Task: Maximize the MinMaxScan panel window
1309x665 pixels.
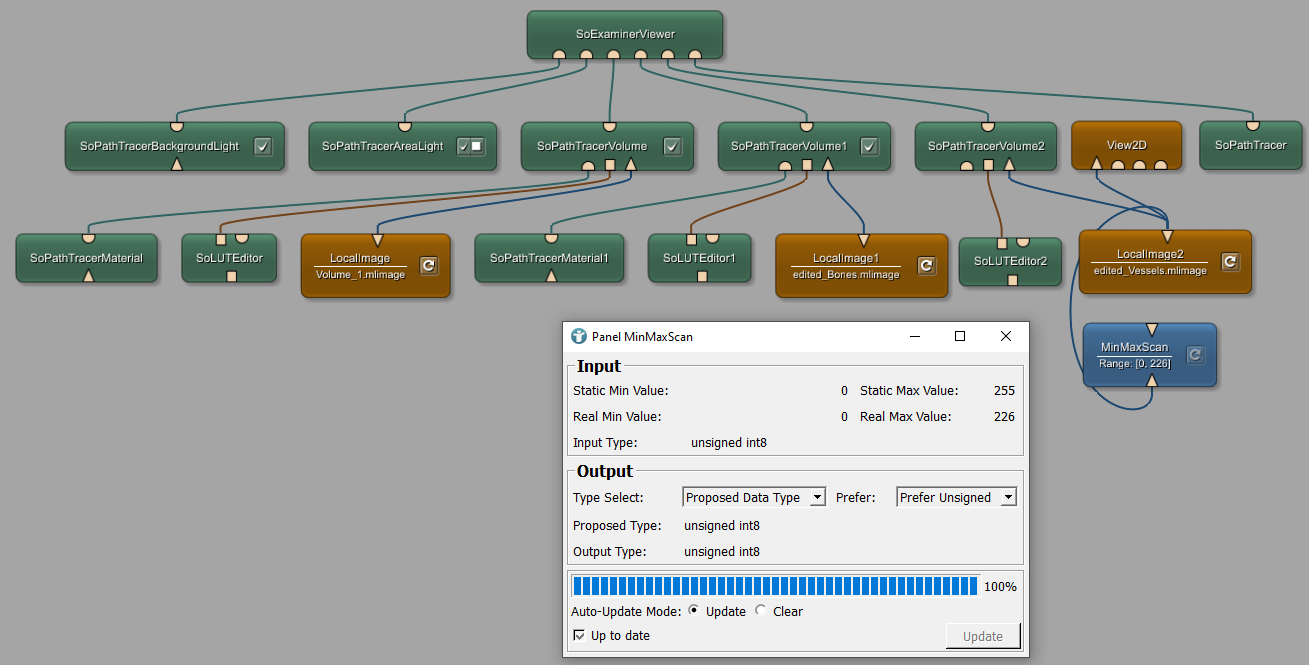Action: click(960, 337)
